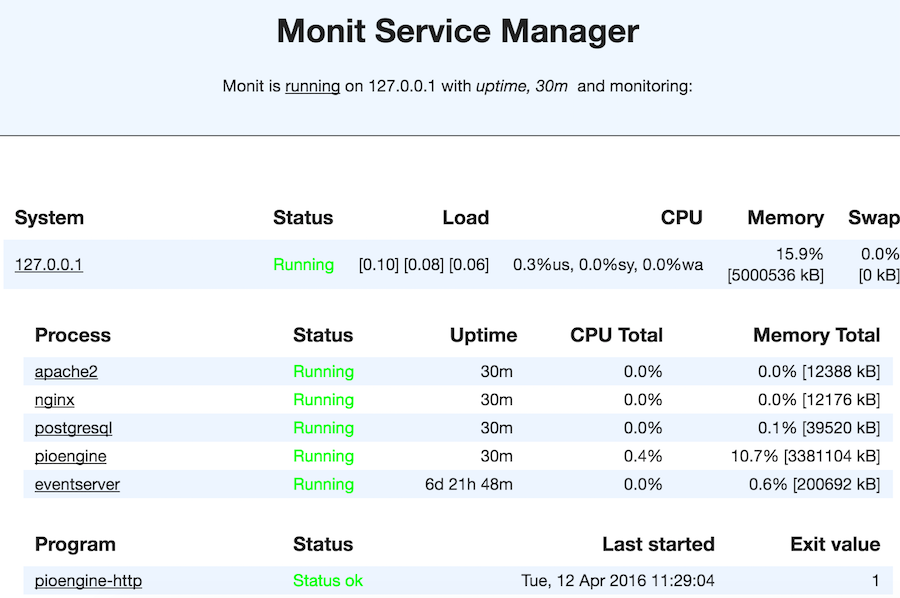Click the eventserver uptime 6d 21h 48m
This screenshot has width=900, height=598.
click(x=469, y=484)
